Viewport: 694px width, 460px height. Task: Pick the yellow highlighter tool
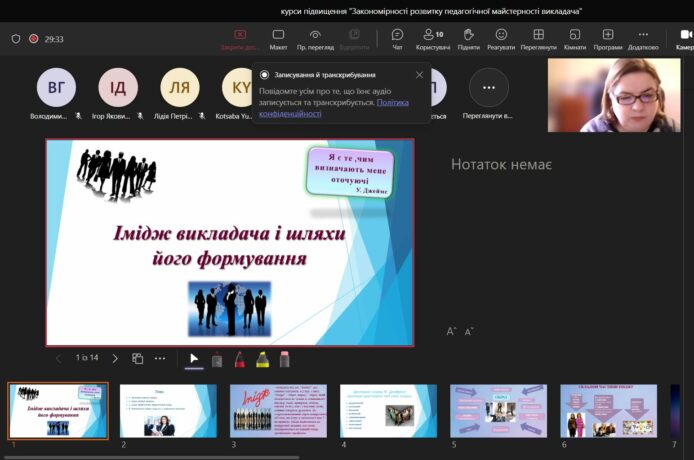262,359
